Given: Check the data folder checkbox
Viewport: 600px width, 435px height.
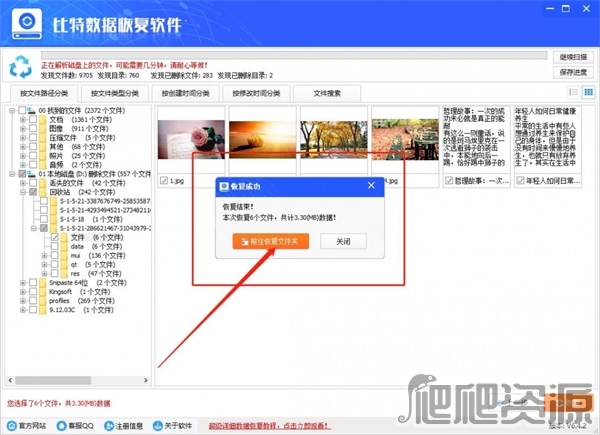Looking at the screenshot, I should [x=55, y=246].
